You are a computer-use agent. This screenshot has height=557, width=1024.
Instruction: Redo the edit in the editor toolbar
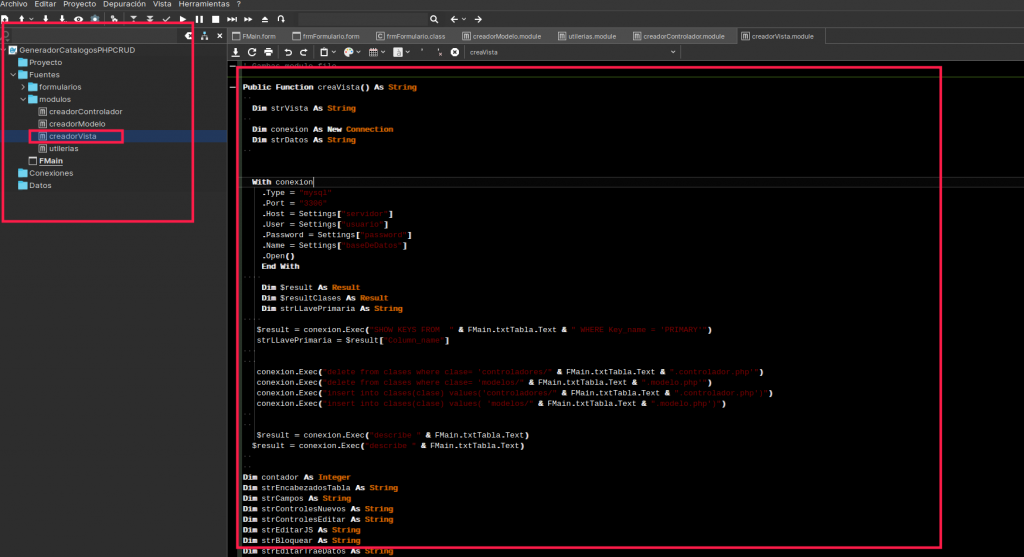[x=304, y=52]
